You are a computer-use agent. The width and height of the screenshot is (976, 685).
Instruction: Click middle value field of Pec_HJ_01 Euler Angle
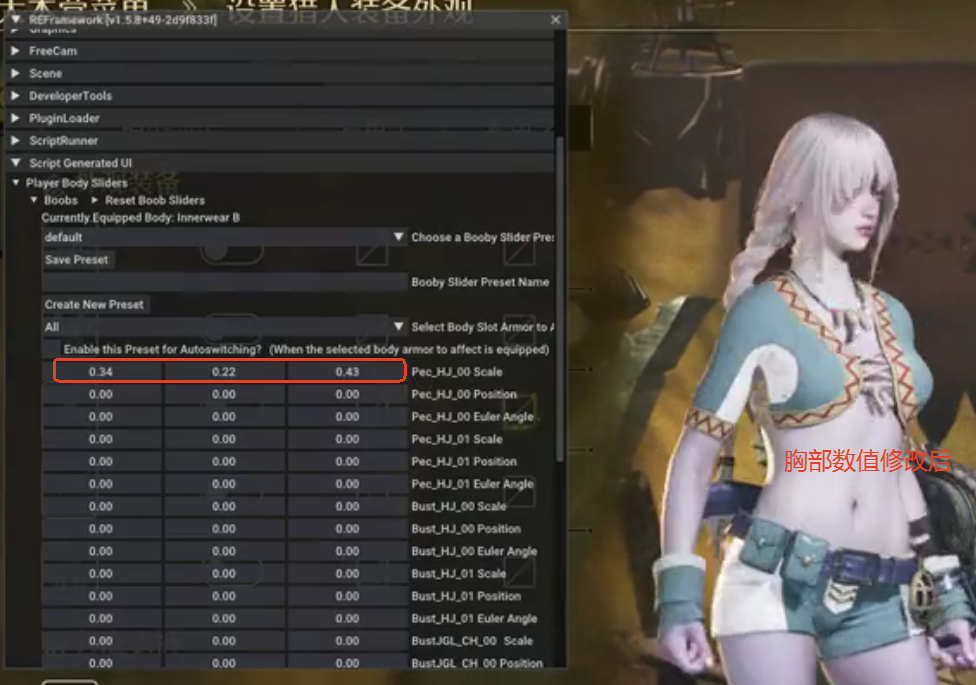pos(224,484)
